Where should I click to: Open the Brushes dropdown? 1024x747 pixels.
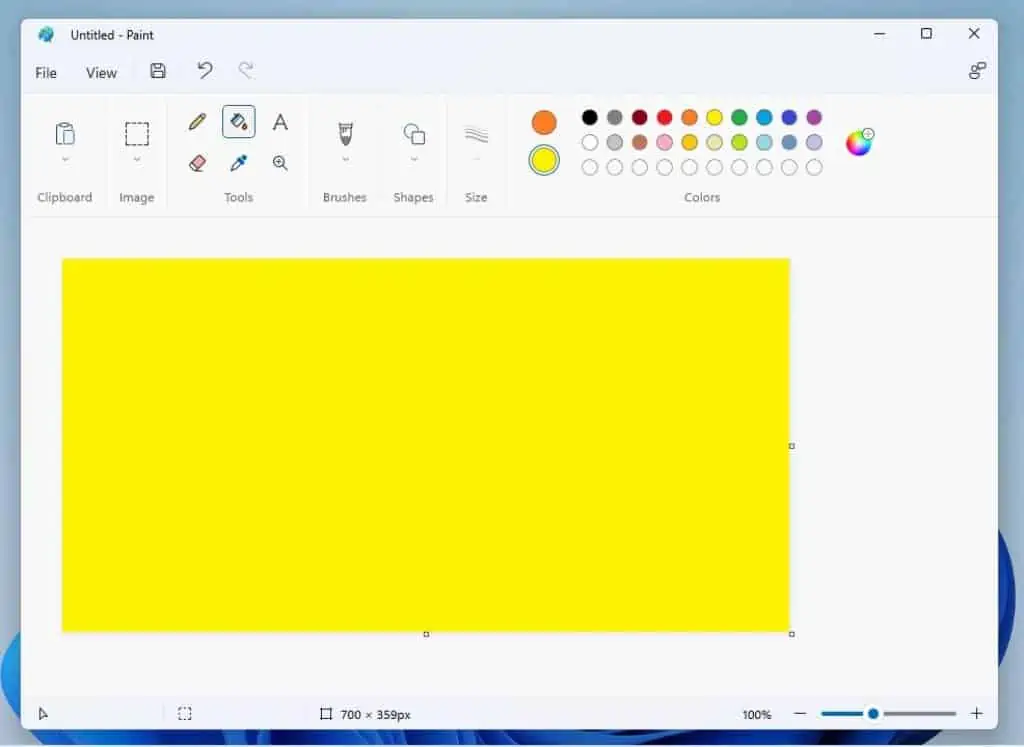click(x=345, y=159)
